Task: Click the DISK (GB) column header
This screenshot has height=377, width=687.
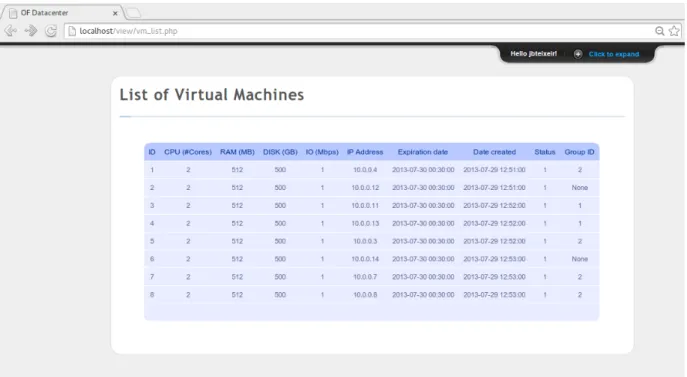Action: coord(280,152)
